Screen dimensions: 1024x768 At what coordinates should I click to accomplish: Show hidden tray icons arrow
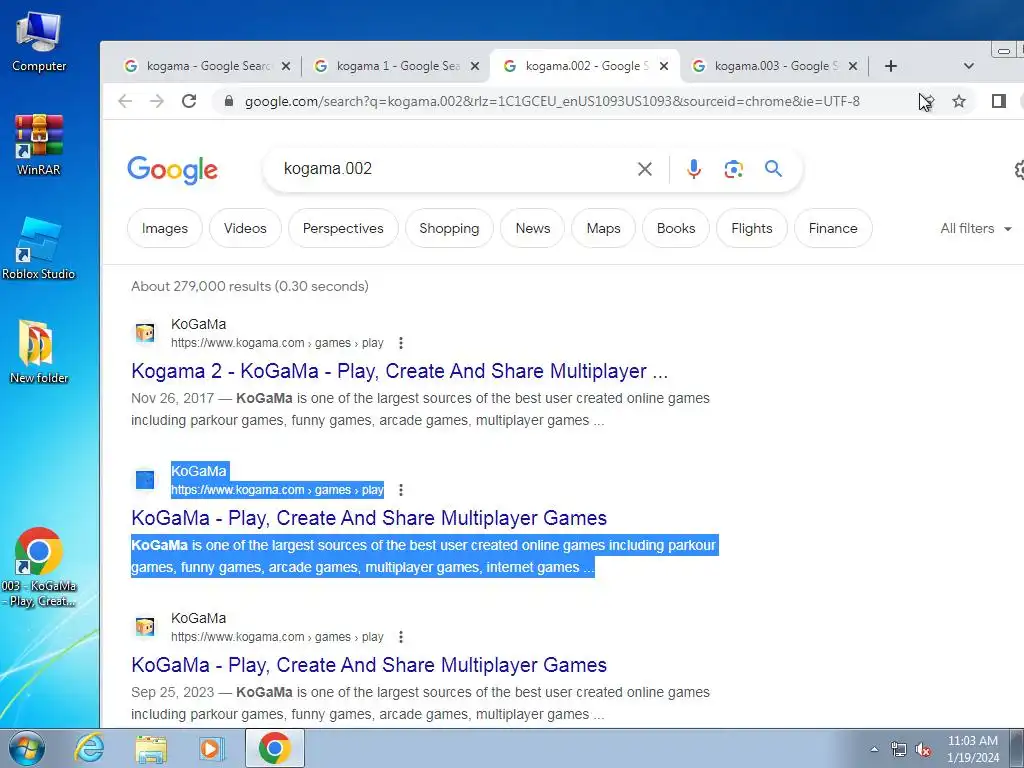874,749
